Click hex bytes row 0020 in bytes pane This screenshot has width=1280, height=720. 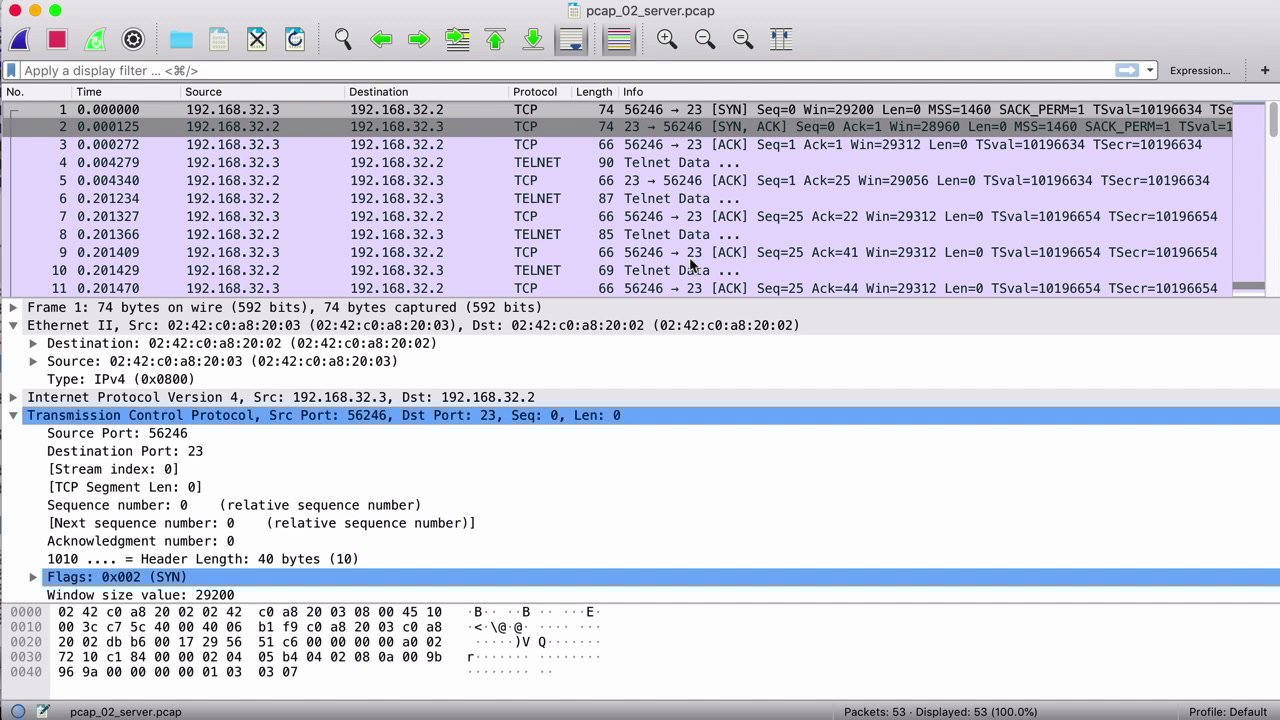tap(250, 641)
